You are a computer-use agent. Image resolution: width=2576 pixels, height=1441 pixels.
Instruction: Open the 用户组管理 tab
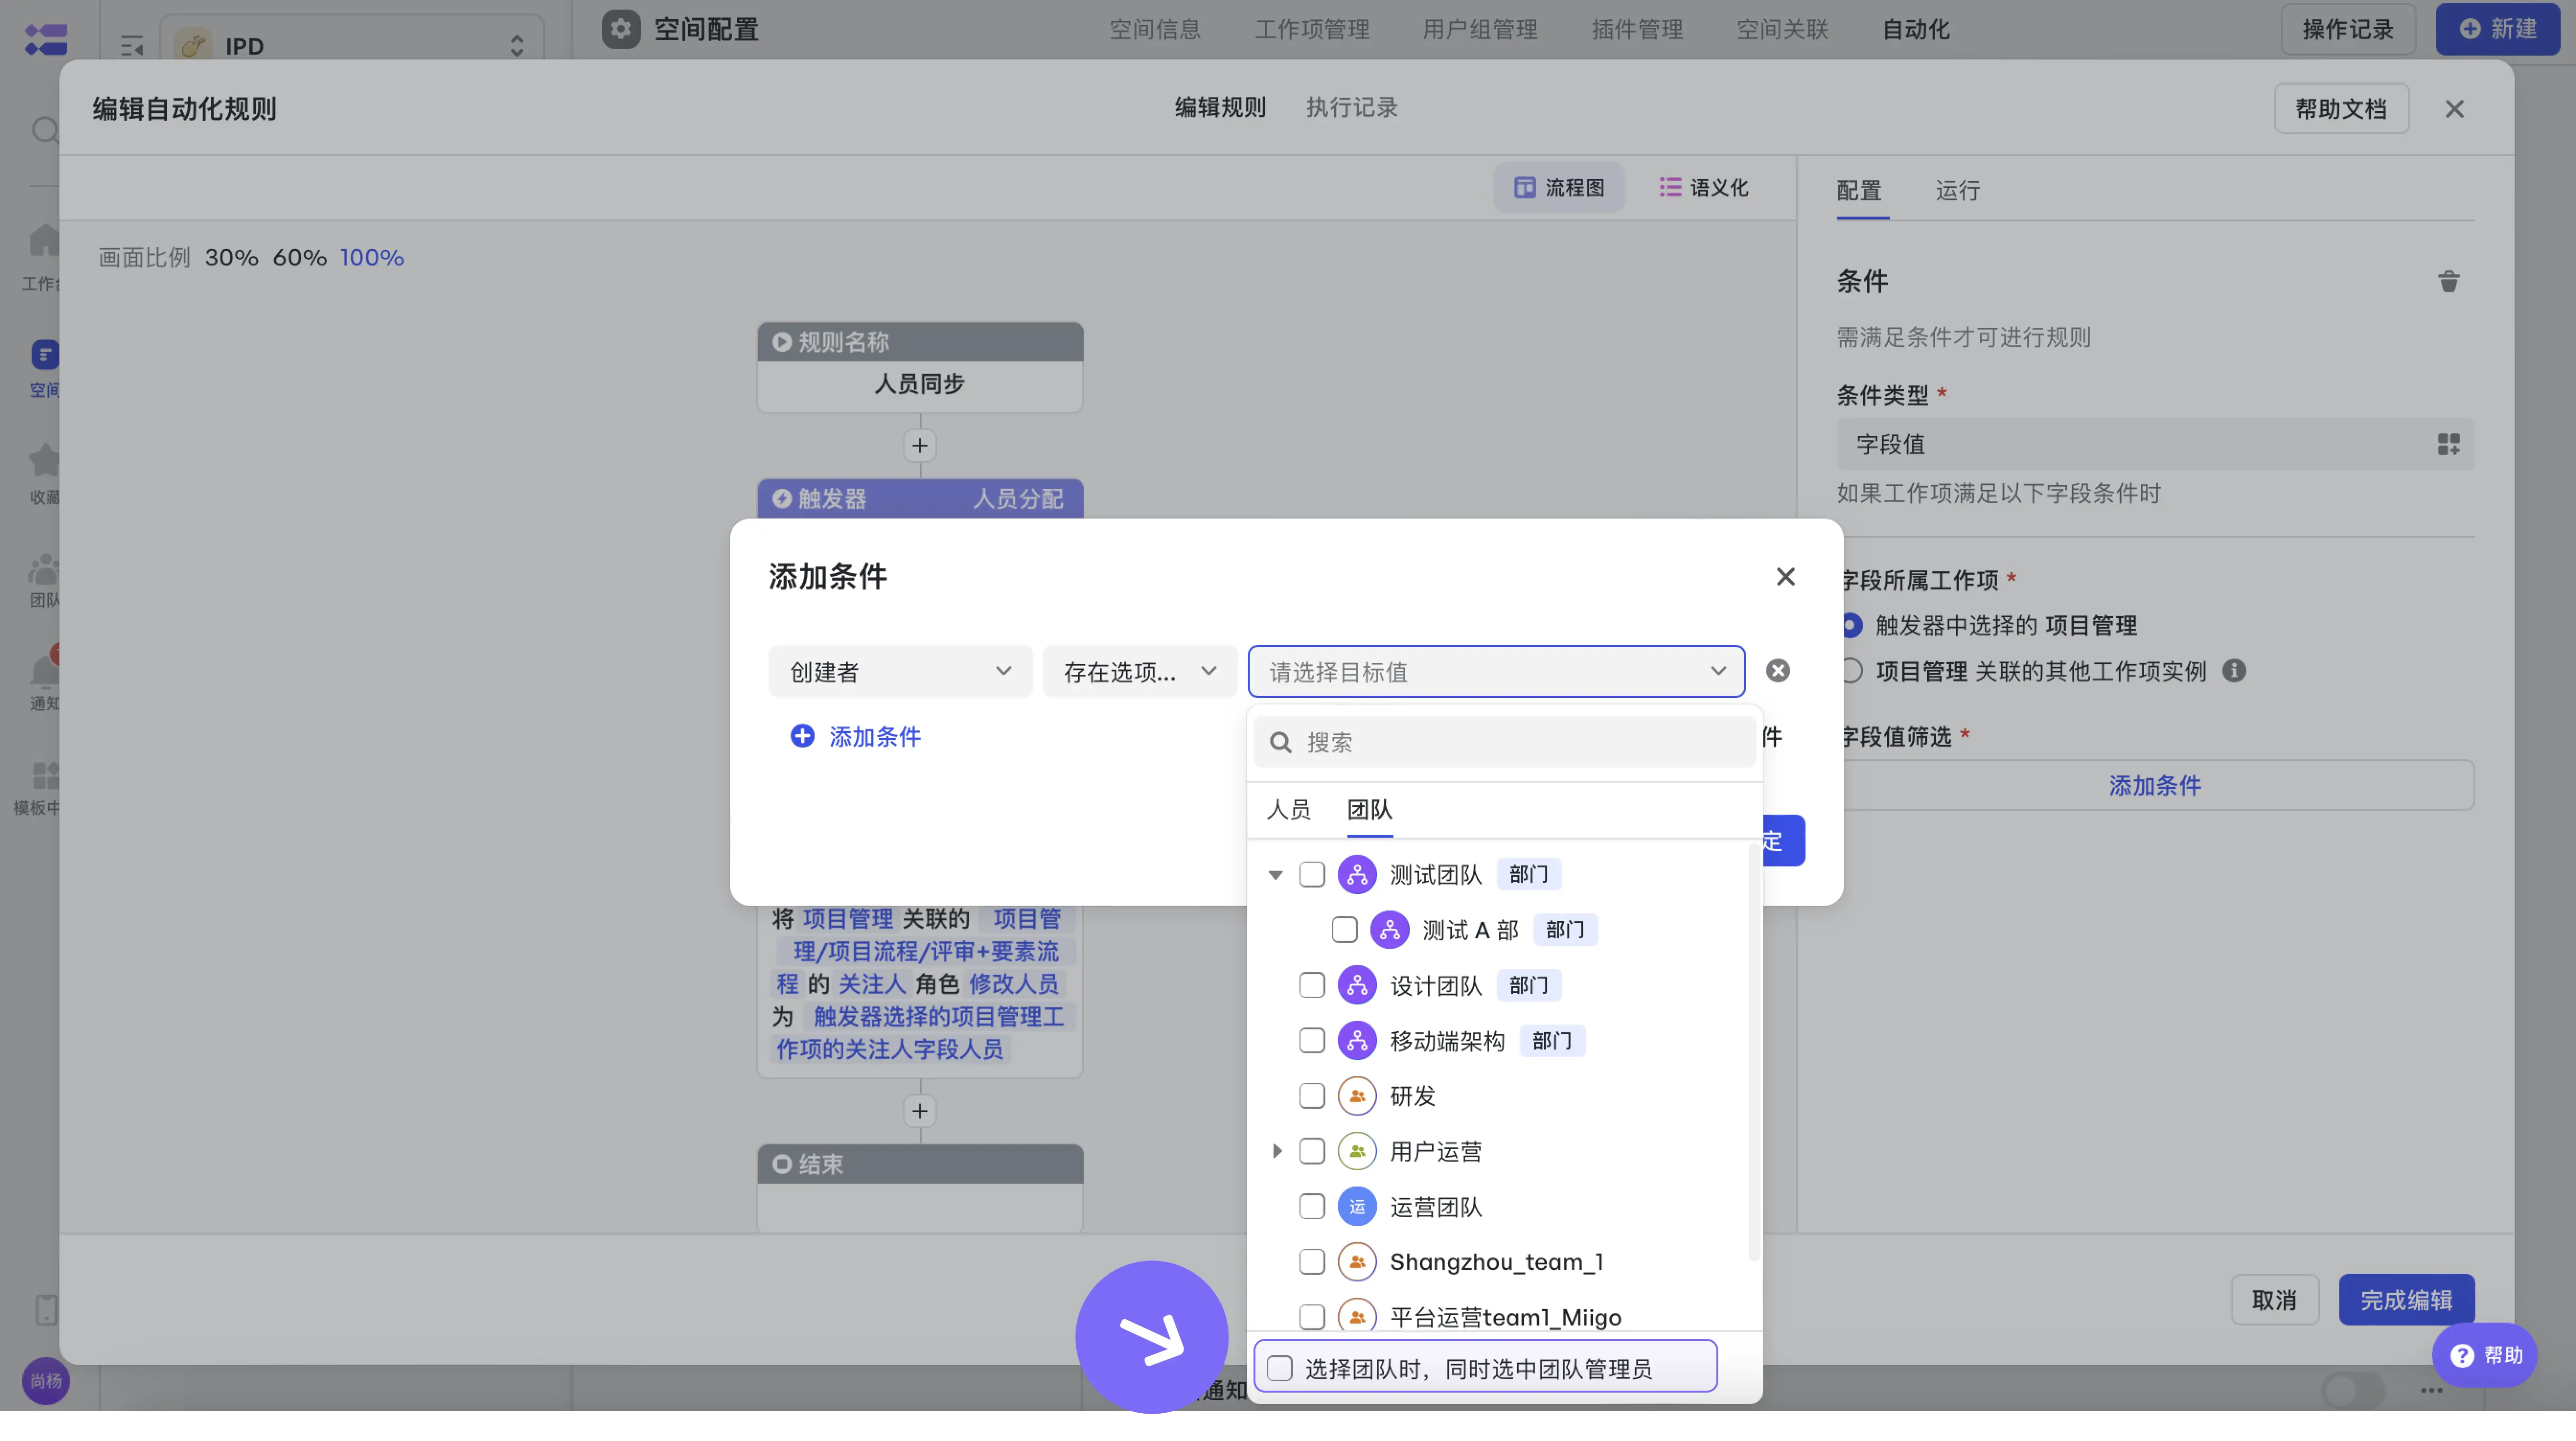coord(1480,29)
